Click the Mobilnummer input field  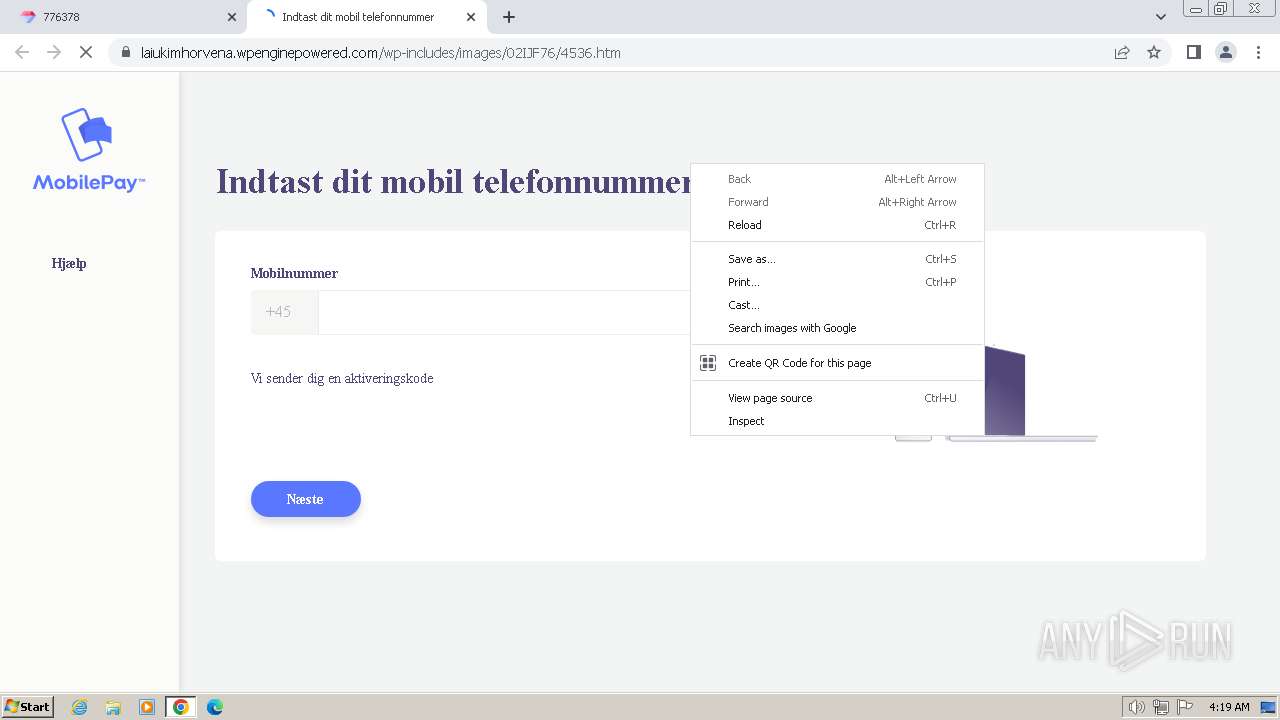pyautogui.click(x=504, y=312)
